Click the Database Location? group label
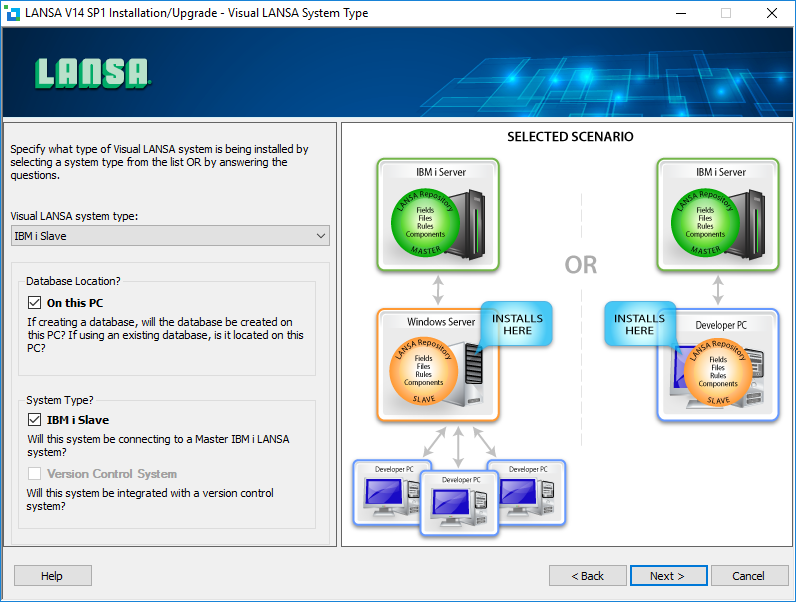The height and width of the screenshot is (602, 796). click(73, 281)
